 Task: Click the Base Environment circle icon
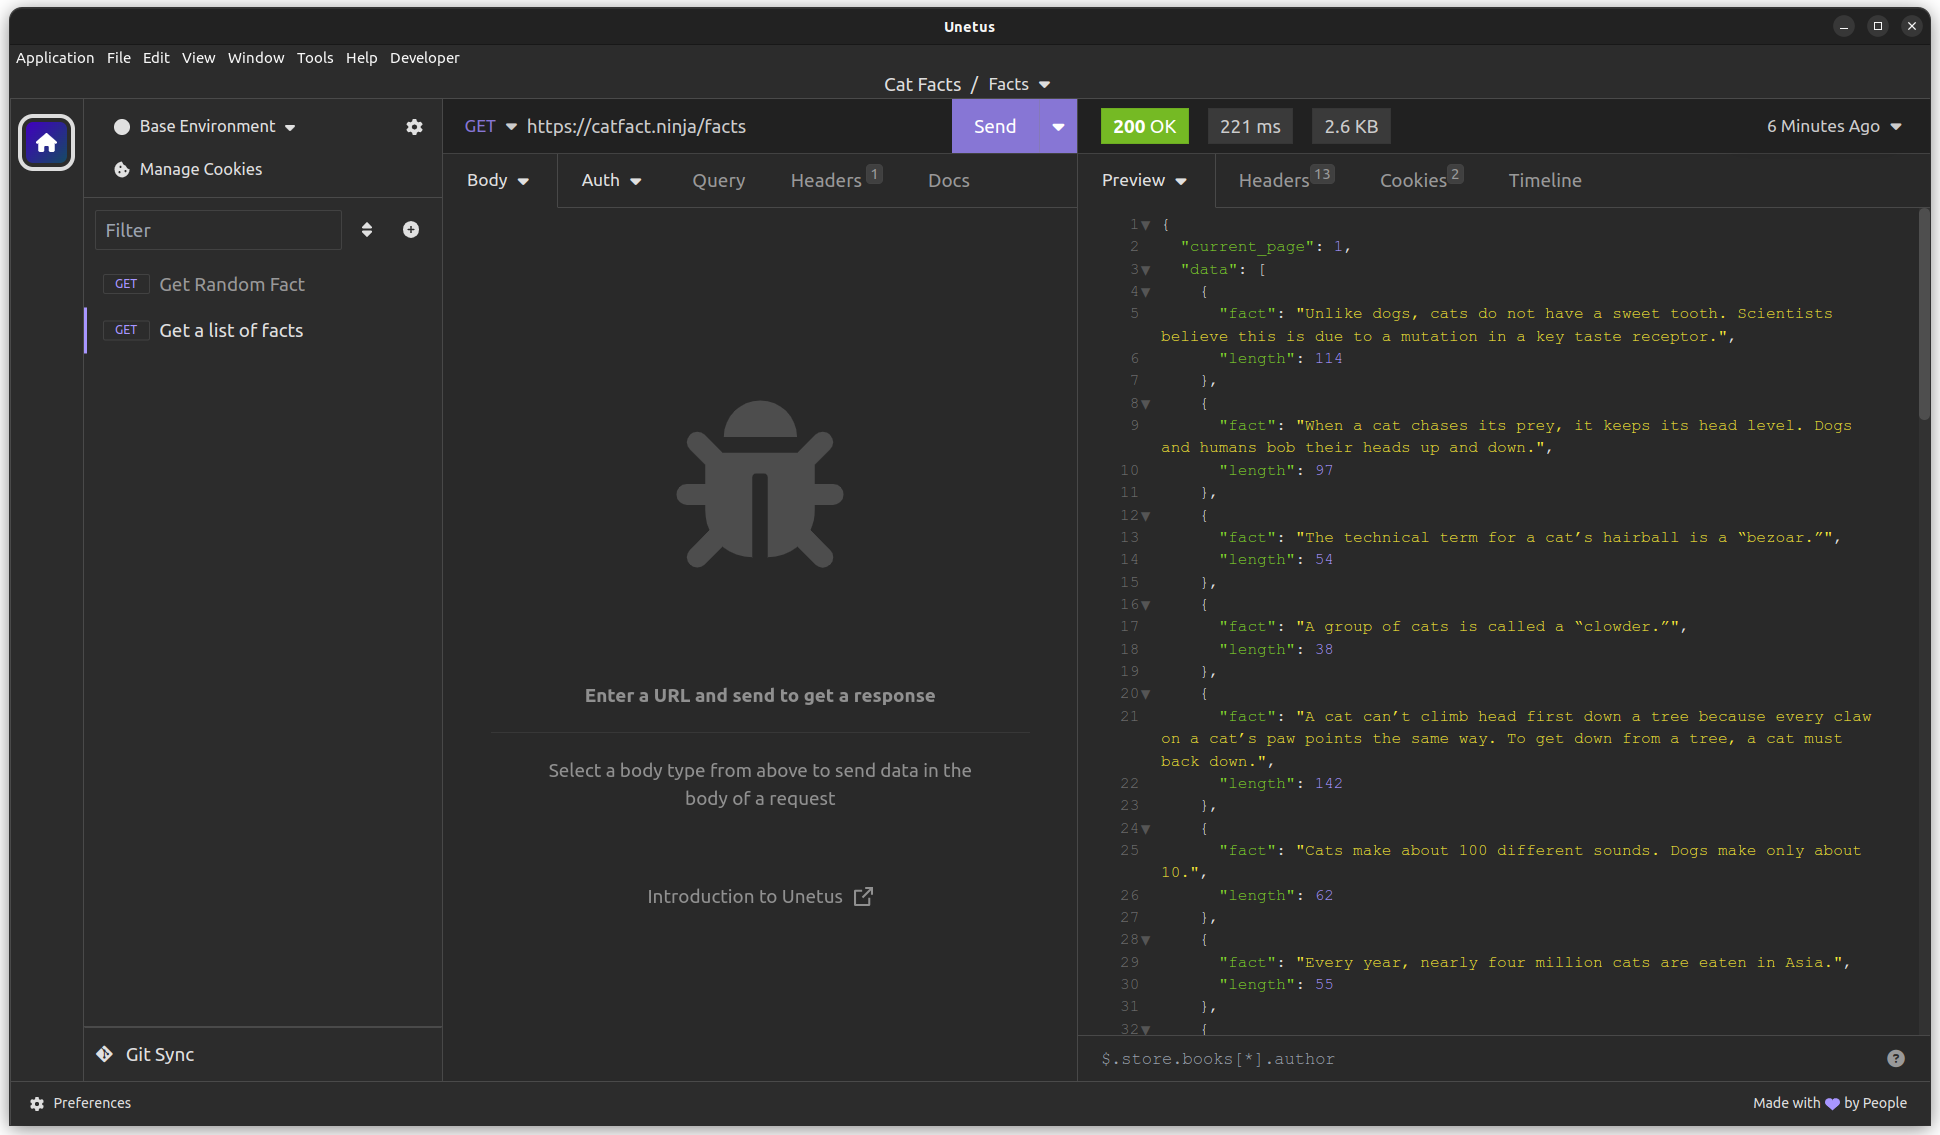click(122, 127)
